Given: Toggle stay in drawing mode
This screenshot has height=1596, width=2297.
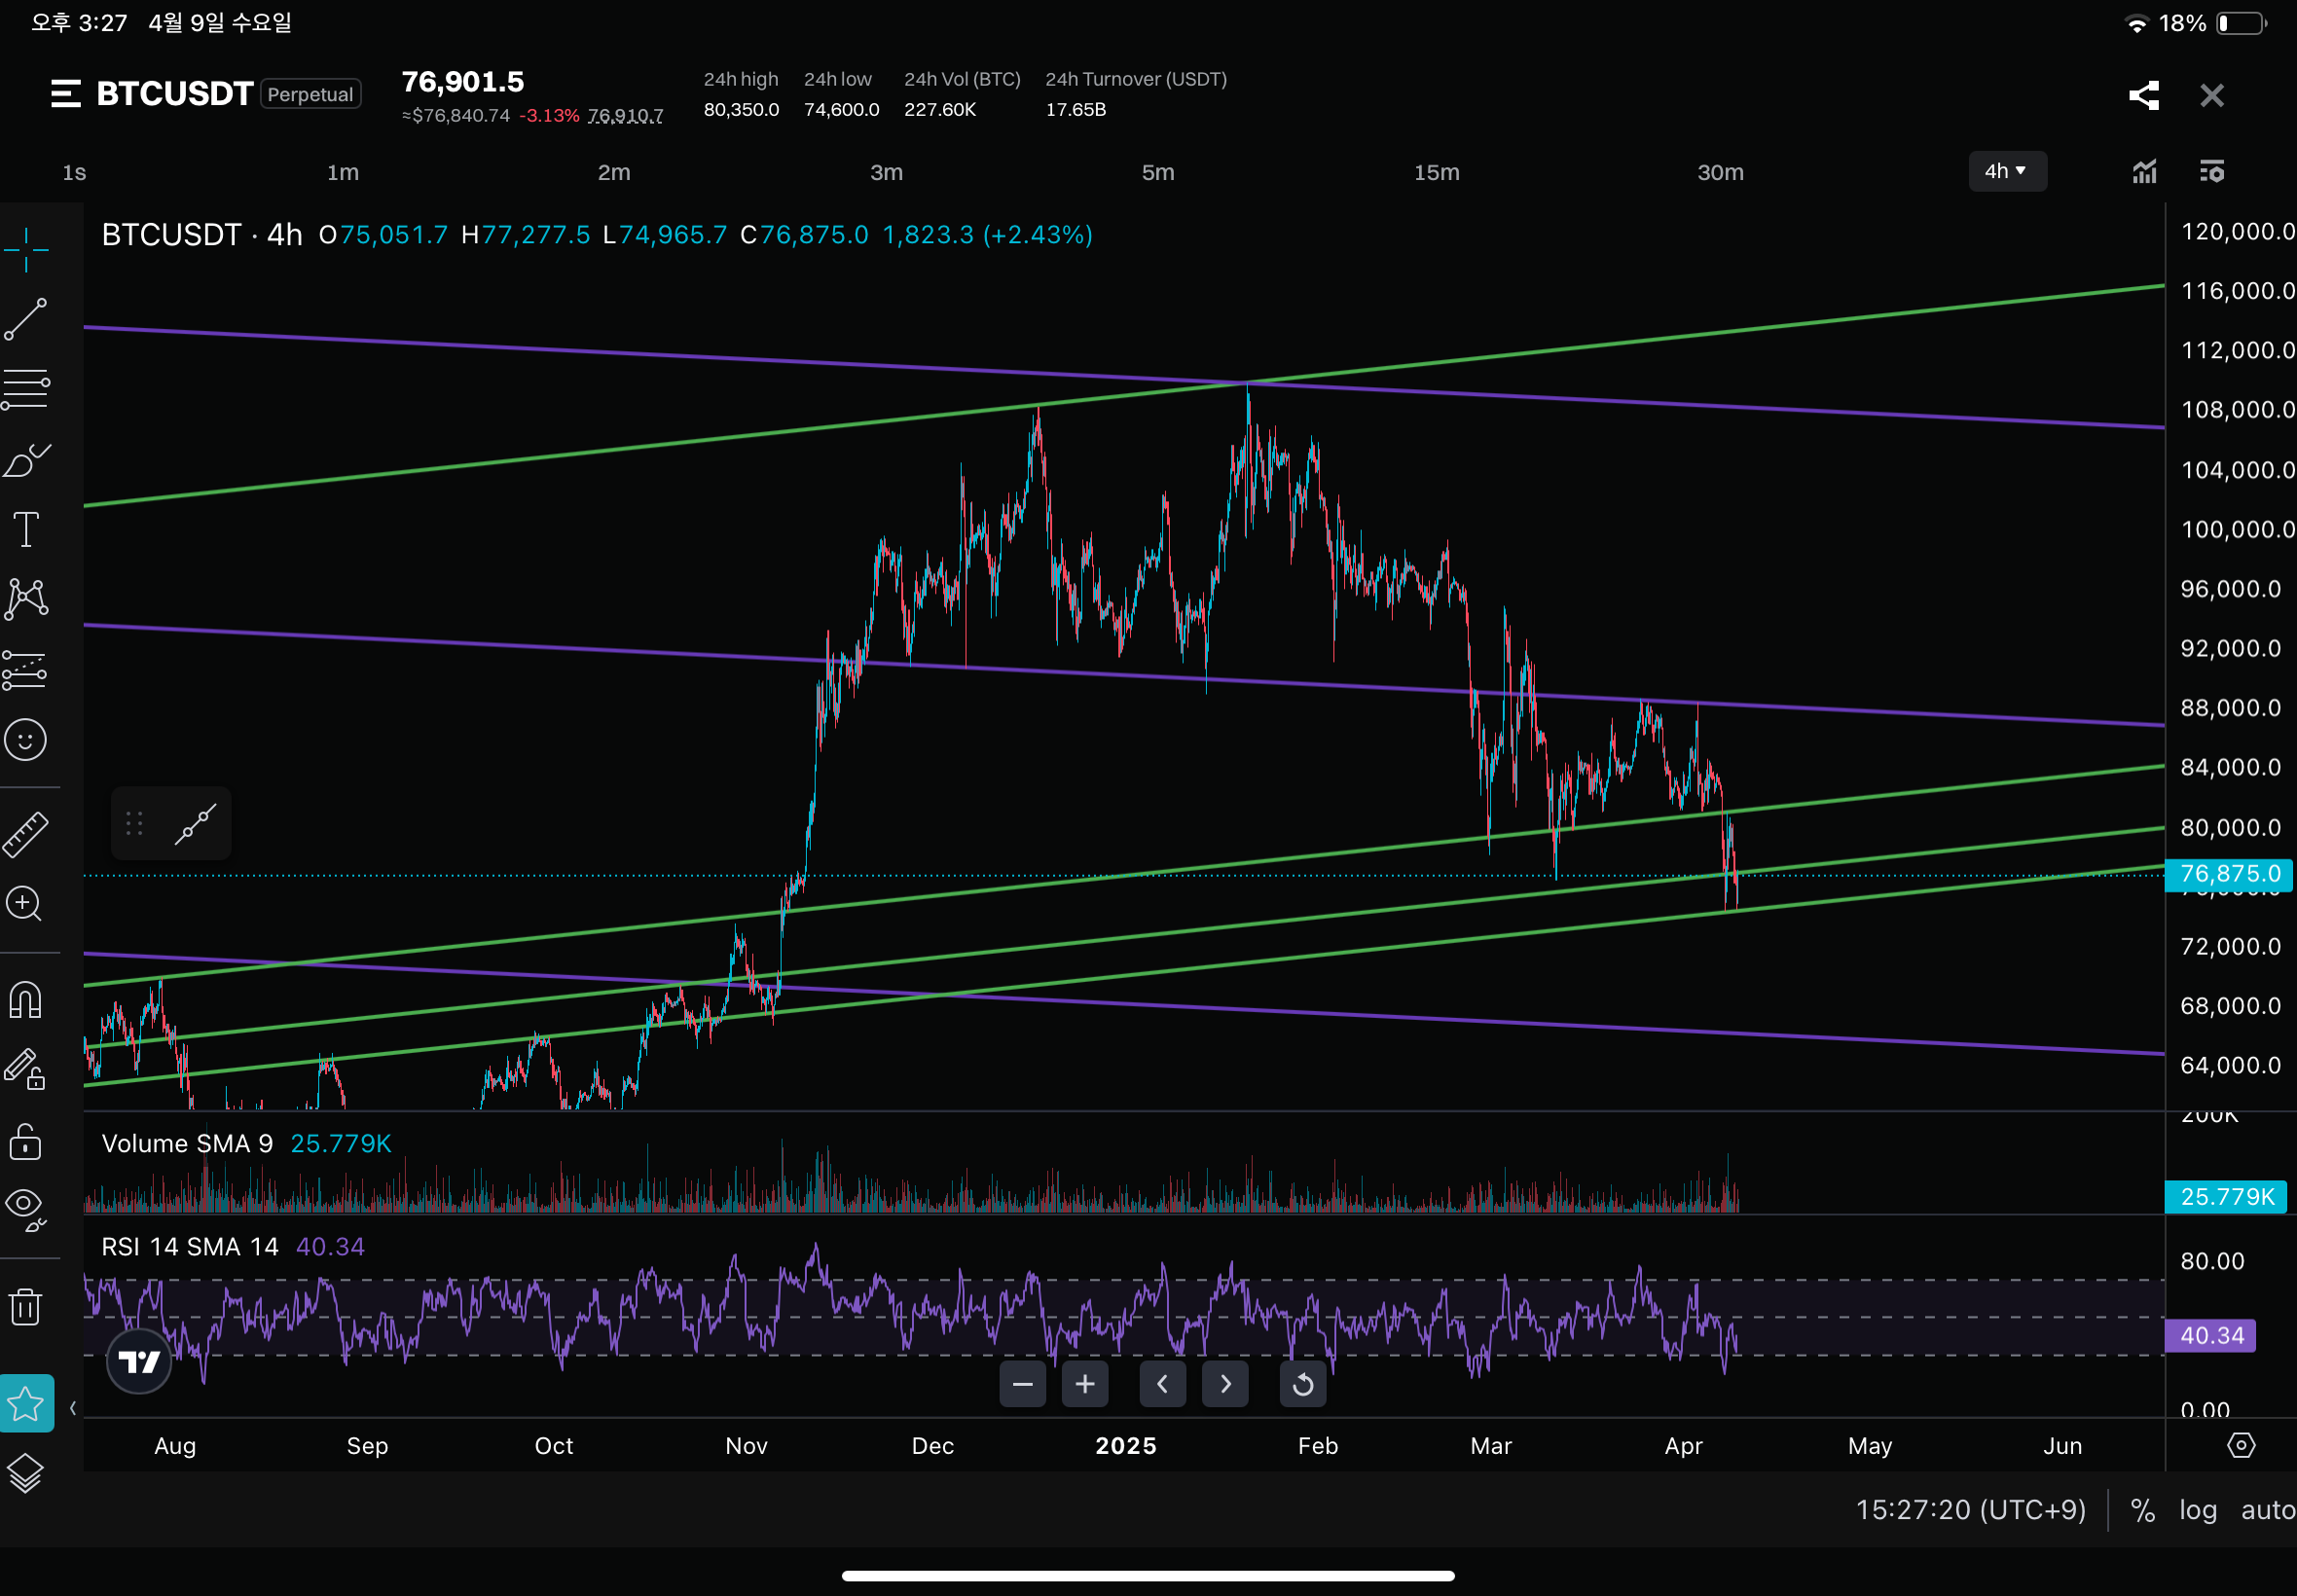Looking at the screenshot, I should pos(26,1070).
